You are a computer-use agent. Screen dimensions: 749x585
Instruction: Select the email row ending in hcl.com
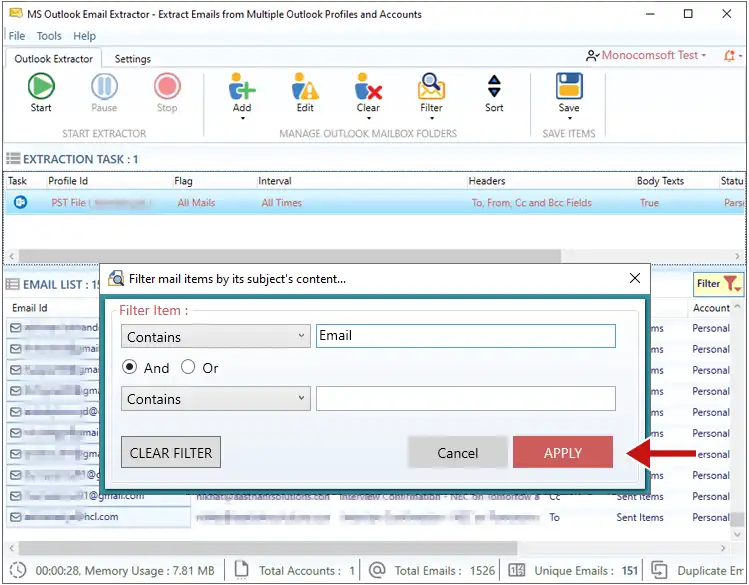pyautogui.click(x=98, y=517)
